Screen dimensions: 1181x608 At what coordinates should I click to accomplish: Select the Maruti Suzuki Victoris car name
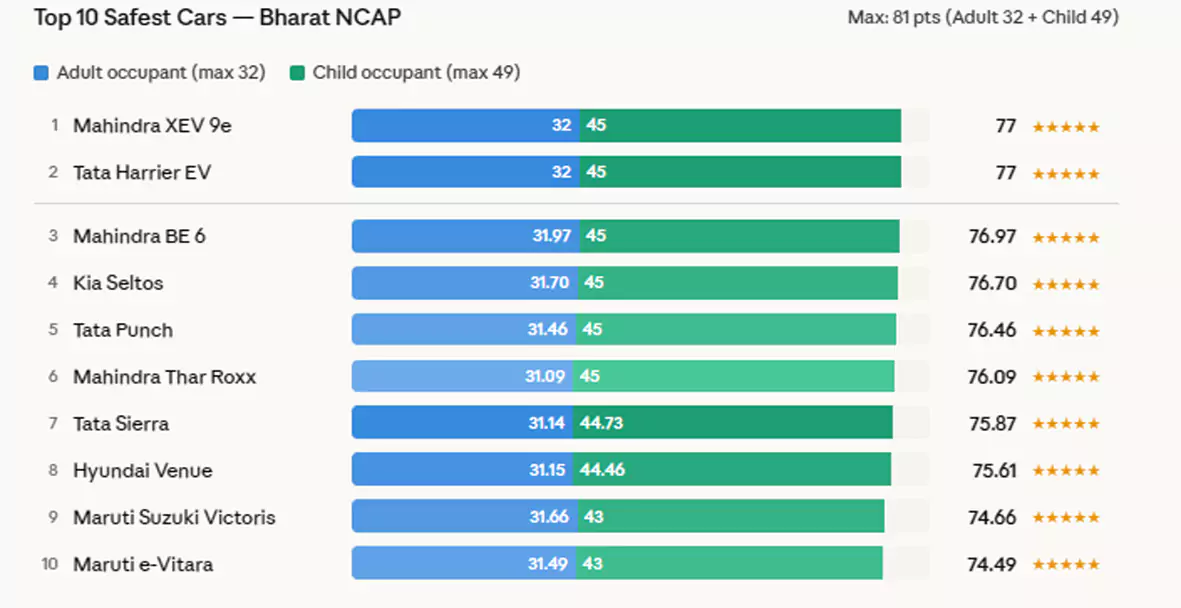point(174,517)
